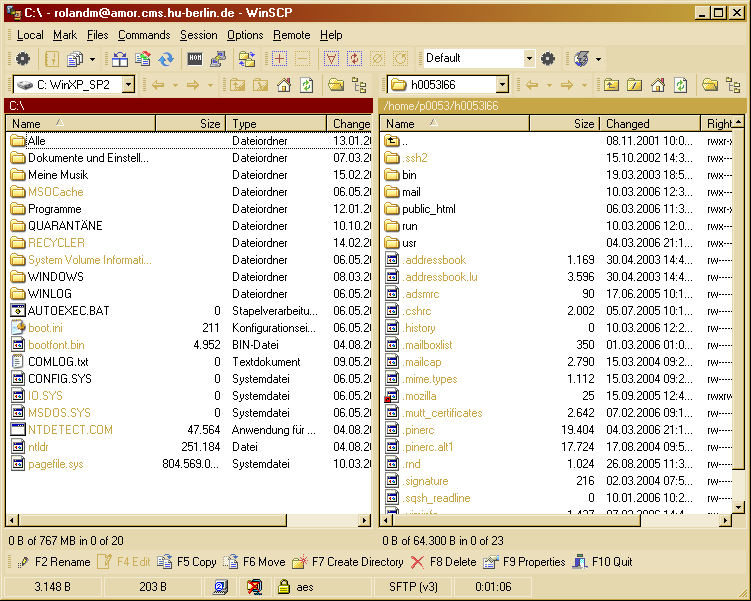Expand the remote directory h0053l66 dropdown
This screenshot has width=751, height=601.
coord(502,85)
